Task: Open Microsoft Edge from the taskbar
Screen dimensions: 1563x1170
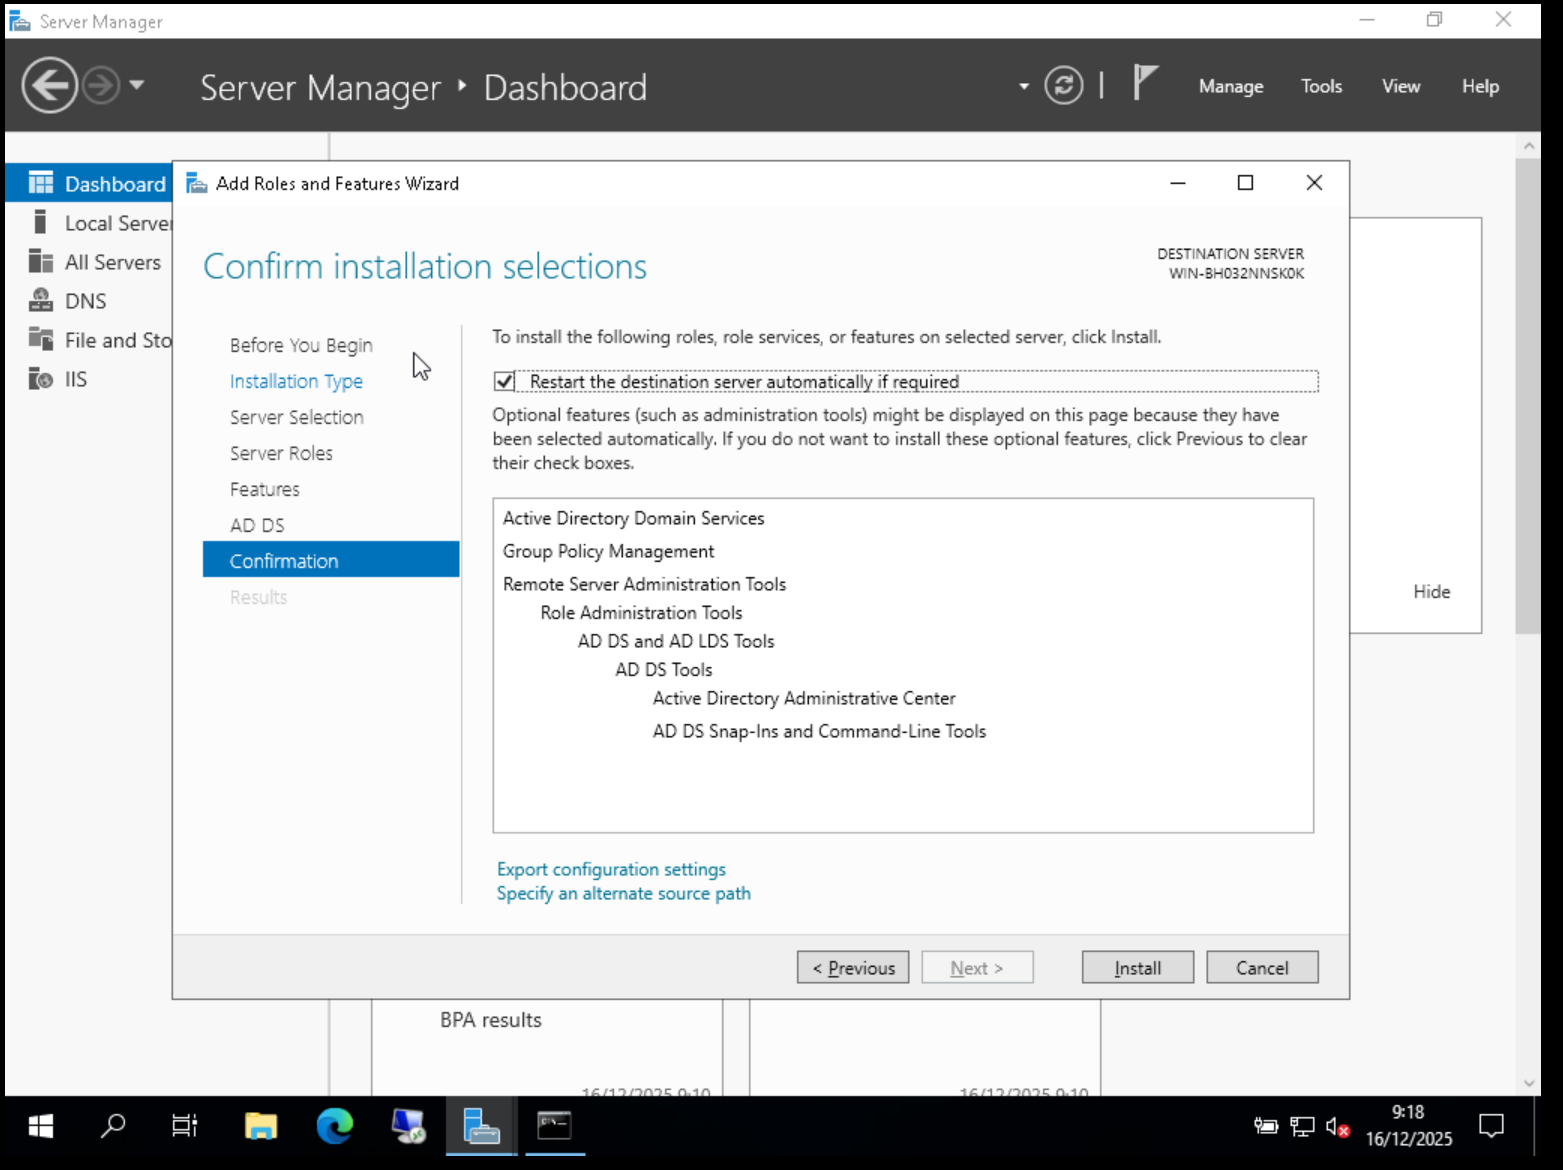Action: [335, 1126]
